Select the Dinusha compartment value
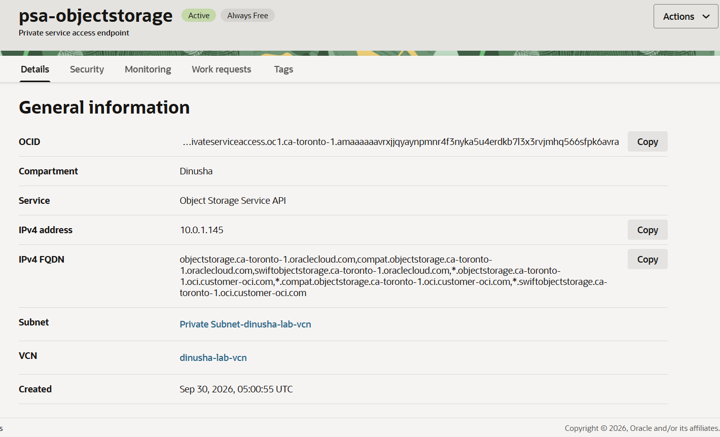The width and height of the screenshot is (720, 437). 196,171
